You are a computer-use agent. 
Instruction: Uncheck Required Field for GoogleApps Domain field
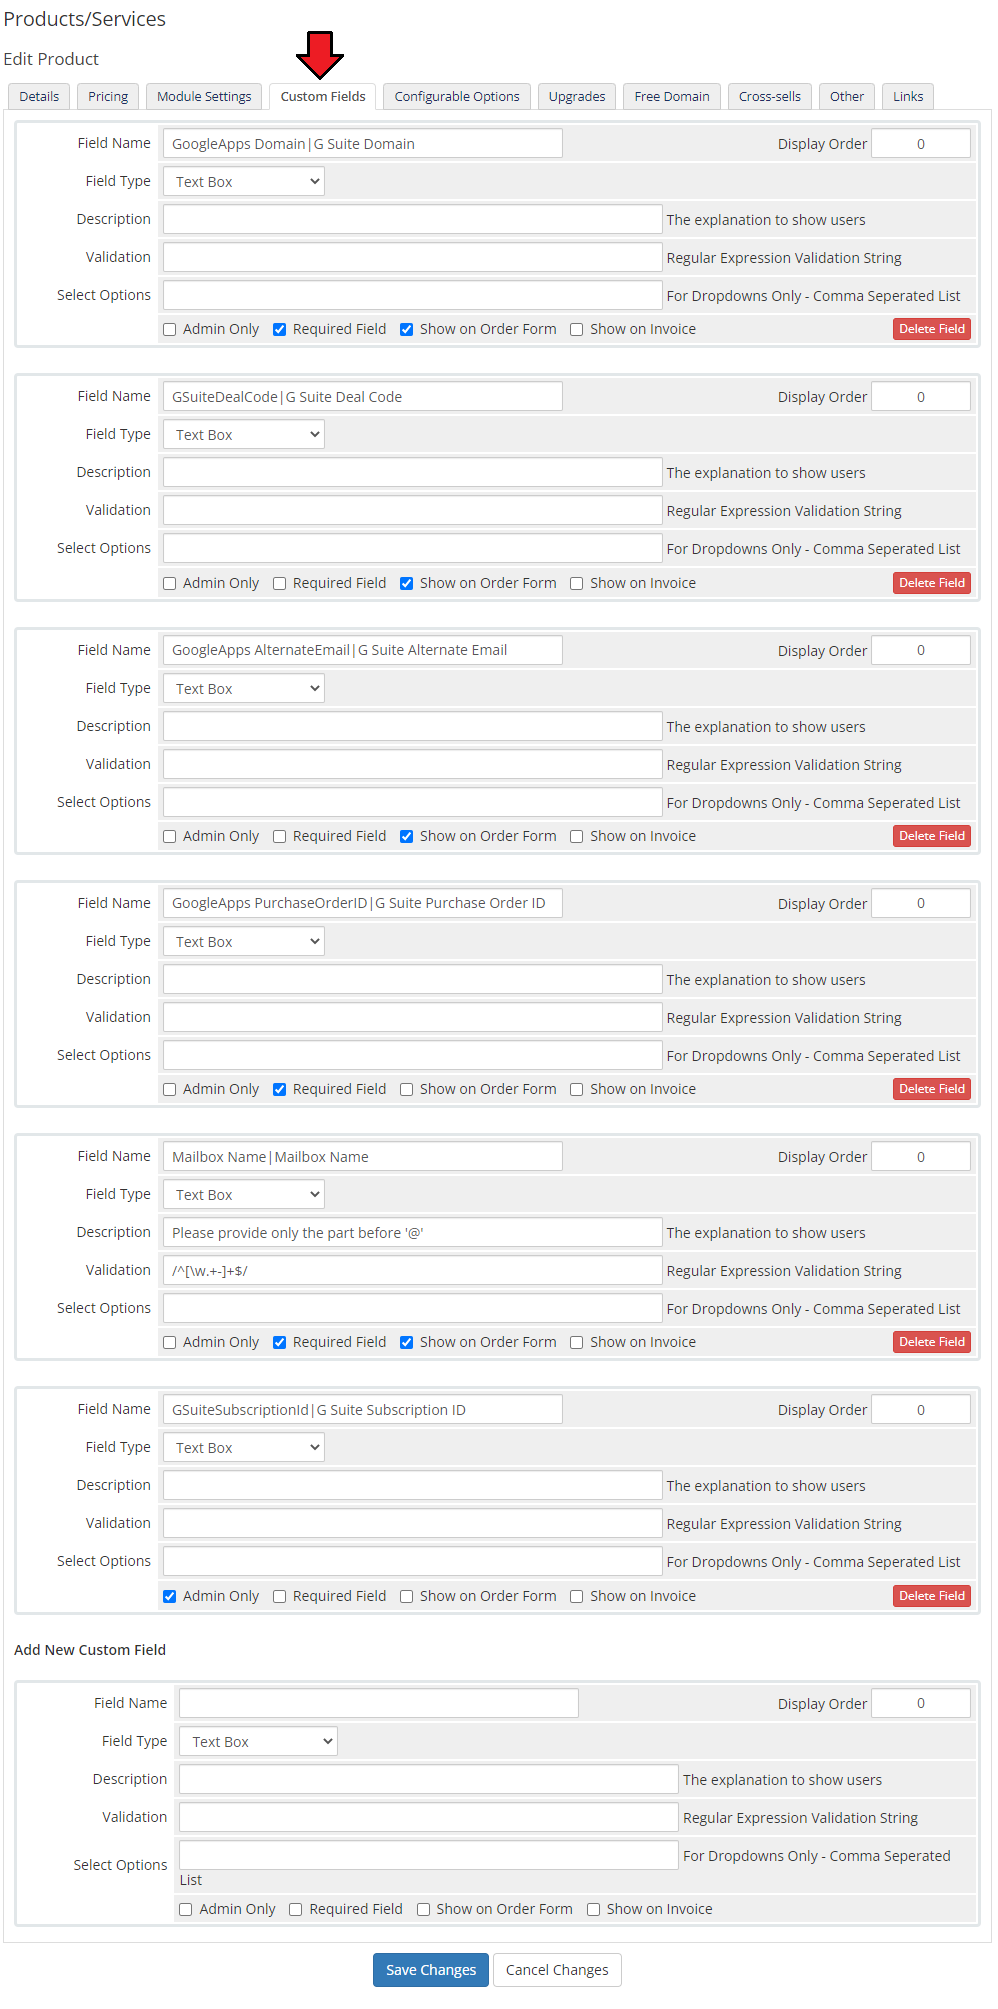(x=280, y=330)
